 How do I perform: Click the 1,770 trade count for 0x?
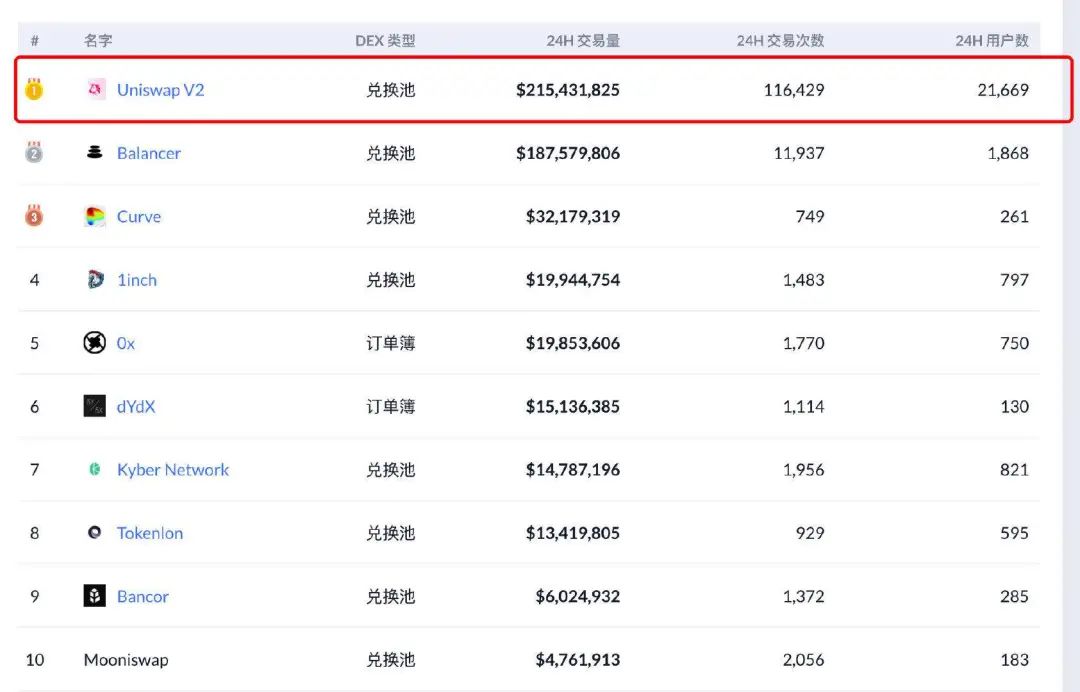pos(803,343)
